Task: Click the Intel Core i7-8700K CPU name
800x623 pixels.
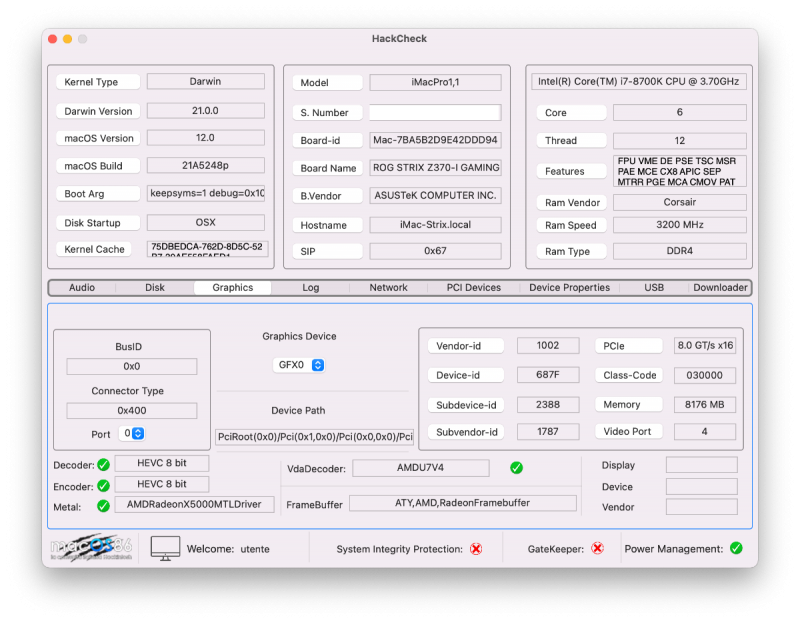Action: tap(638, 81)
